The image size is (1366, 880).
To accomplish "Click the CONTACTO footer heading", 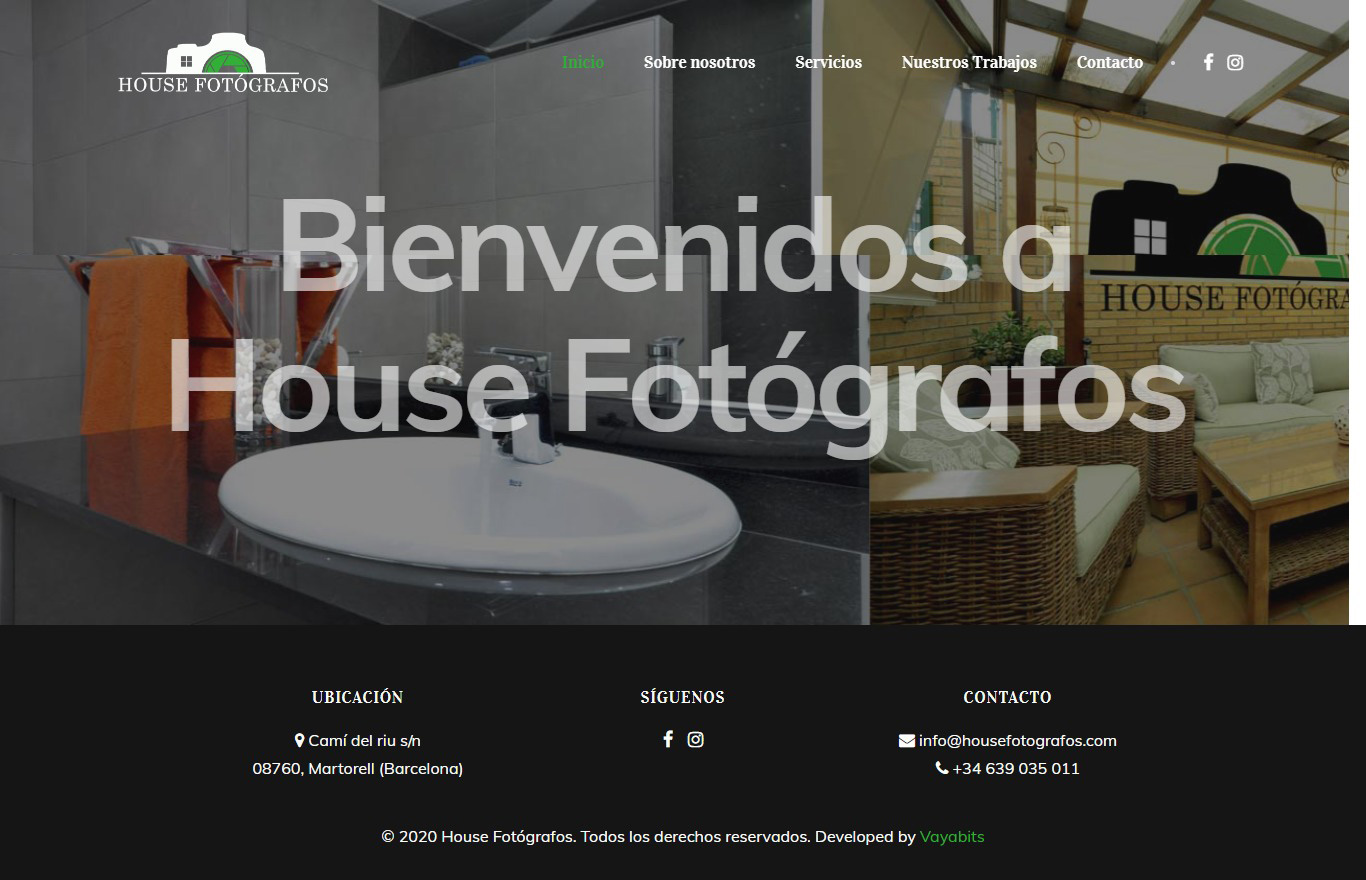I will click(1008, 697).
